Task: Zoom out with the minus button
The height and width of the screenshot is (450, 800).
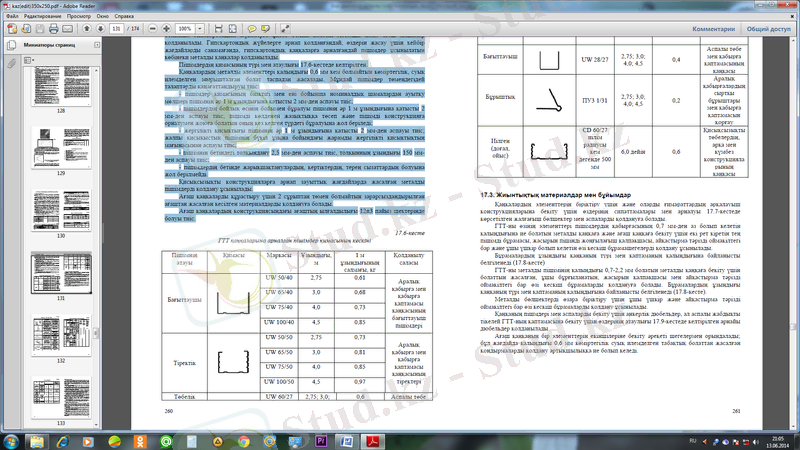Action: tap(153, 30)
